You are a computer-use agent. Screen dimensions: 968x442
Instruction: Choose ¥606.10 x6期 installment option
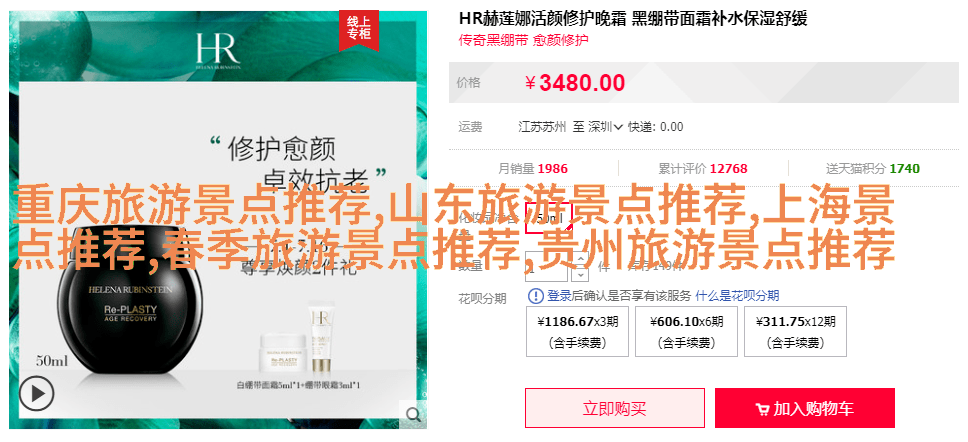[686, 332]
